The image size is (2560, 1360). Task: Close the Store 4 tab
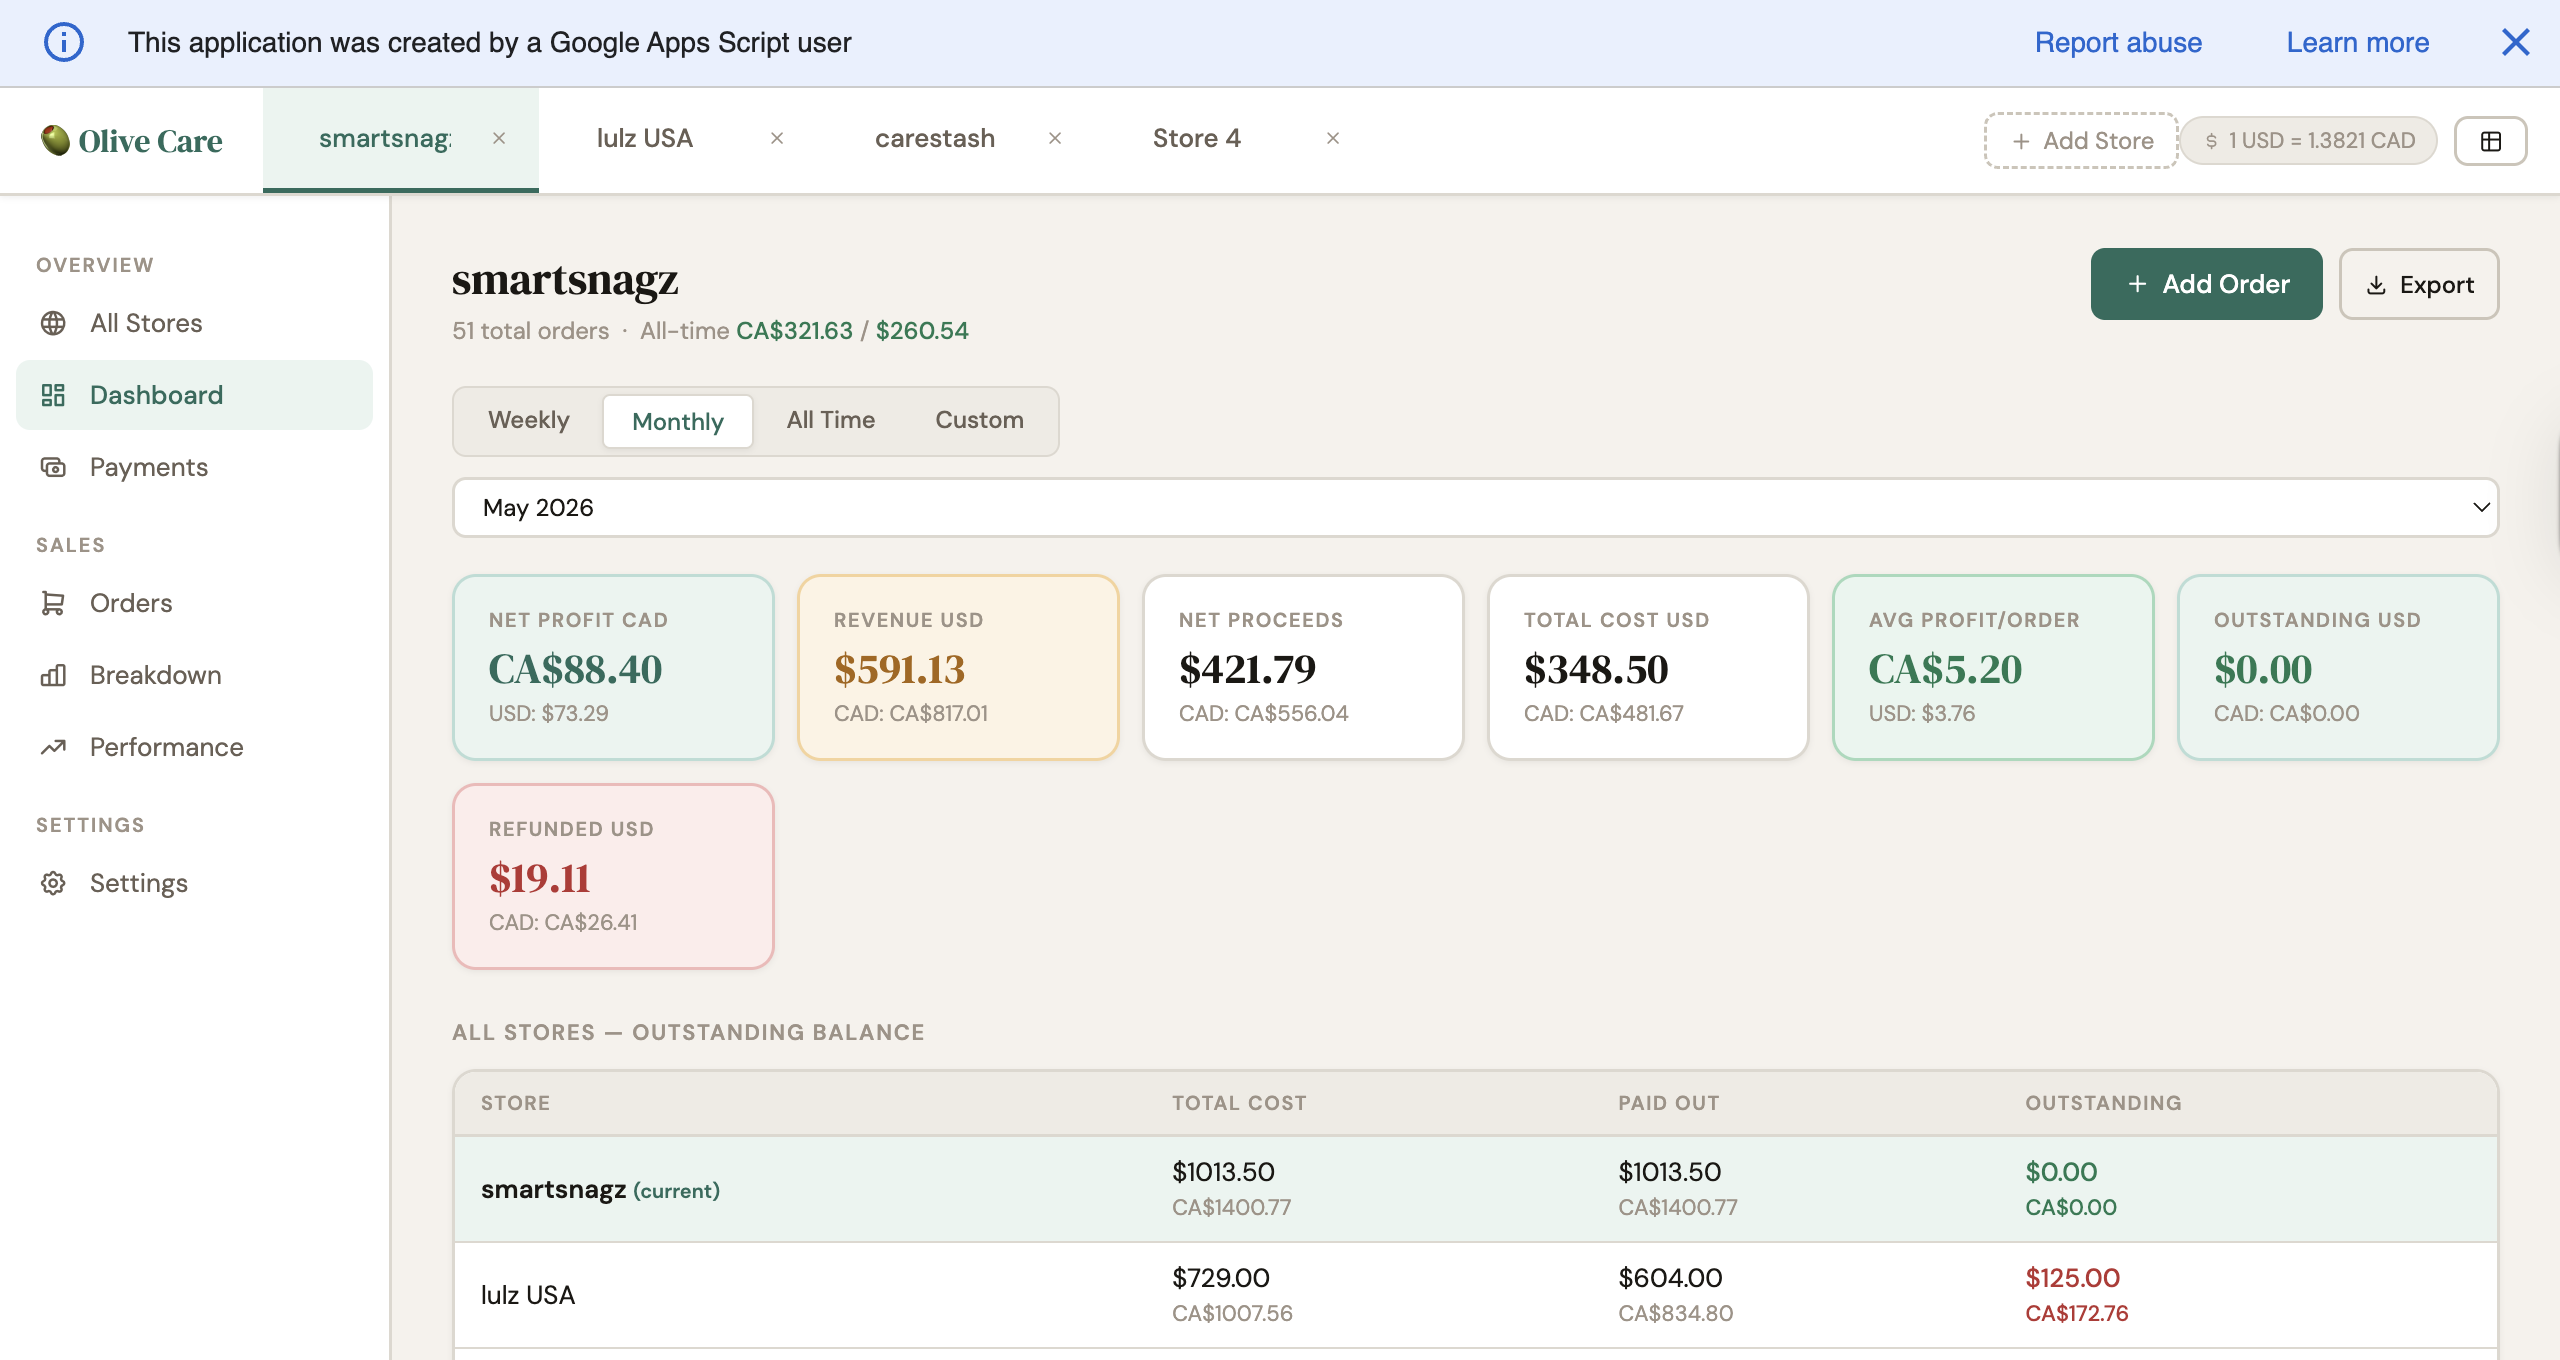pos(1333,138)
